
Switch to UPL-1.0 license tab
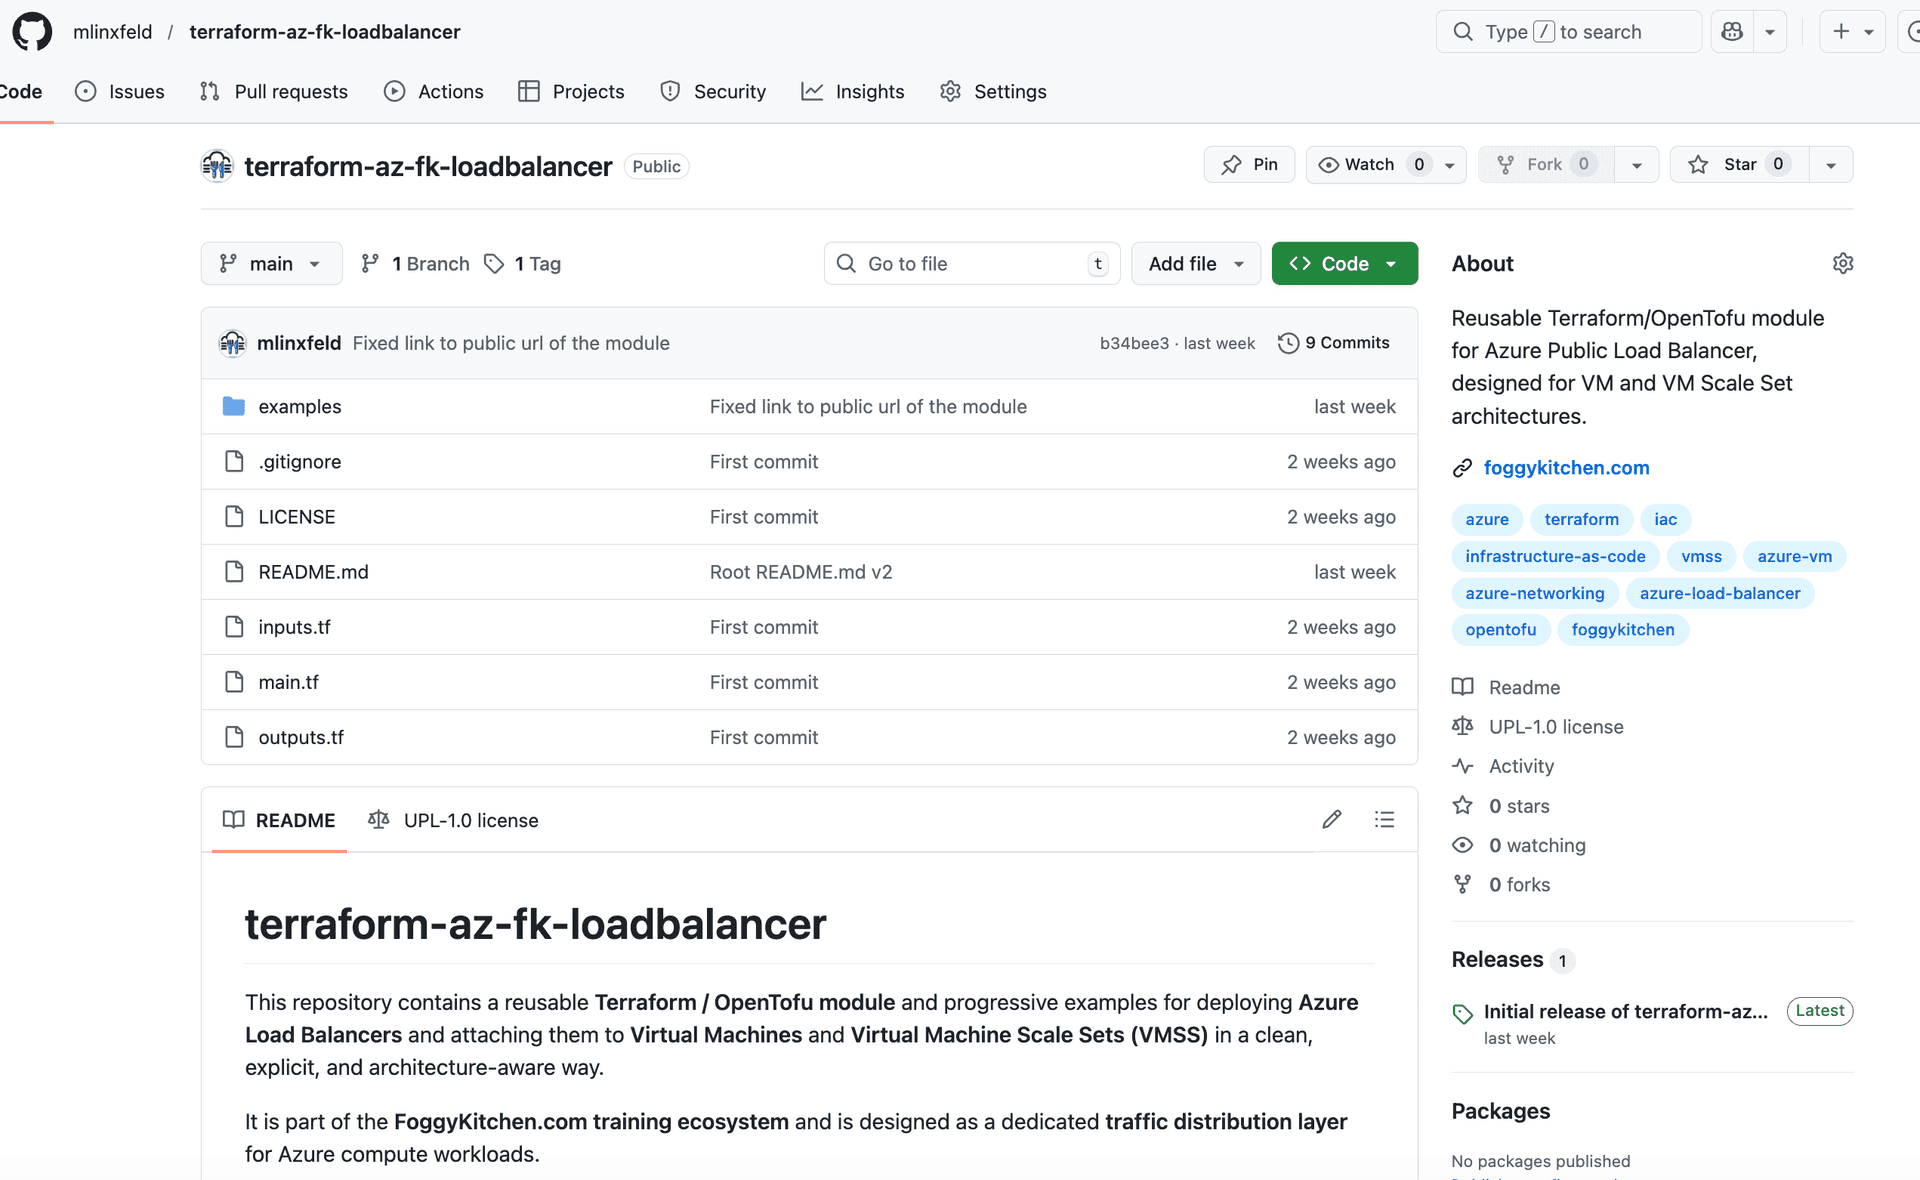[x=454, y=820]
